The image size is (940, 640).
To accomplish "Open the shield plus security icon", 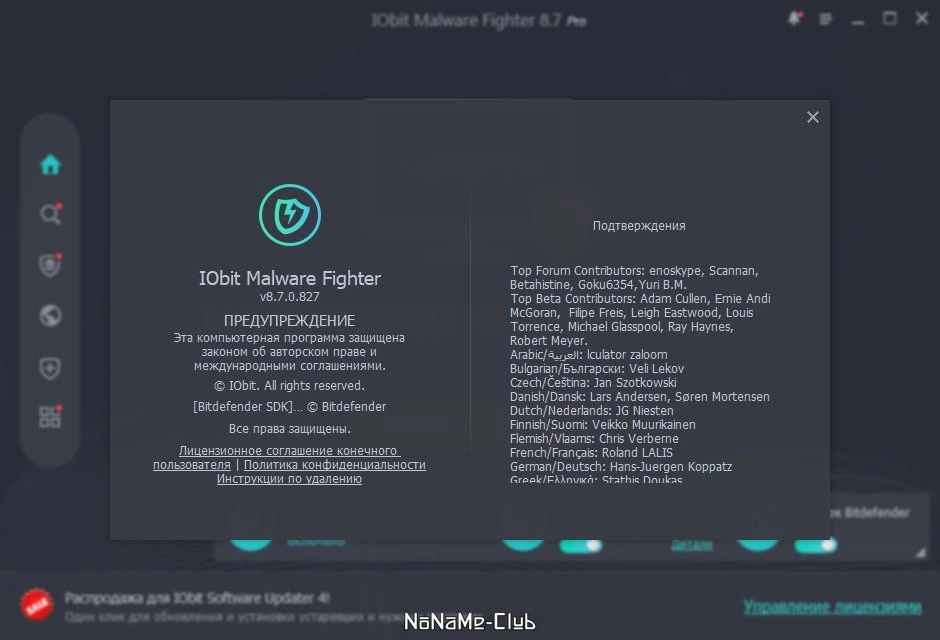I will coord(50,368).
